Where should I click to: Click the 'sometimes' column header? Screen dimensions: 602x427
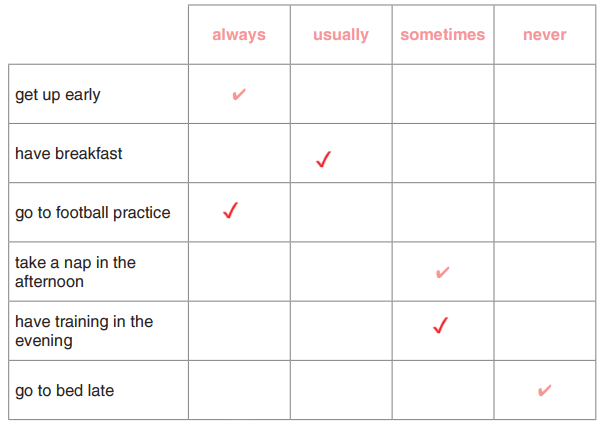coord(442,35)
